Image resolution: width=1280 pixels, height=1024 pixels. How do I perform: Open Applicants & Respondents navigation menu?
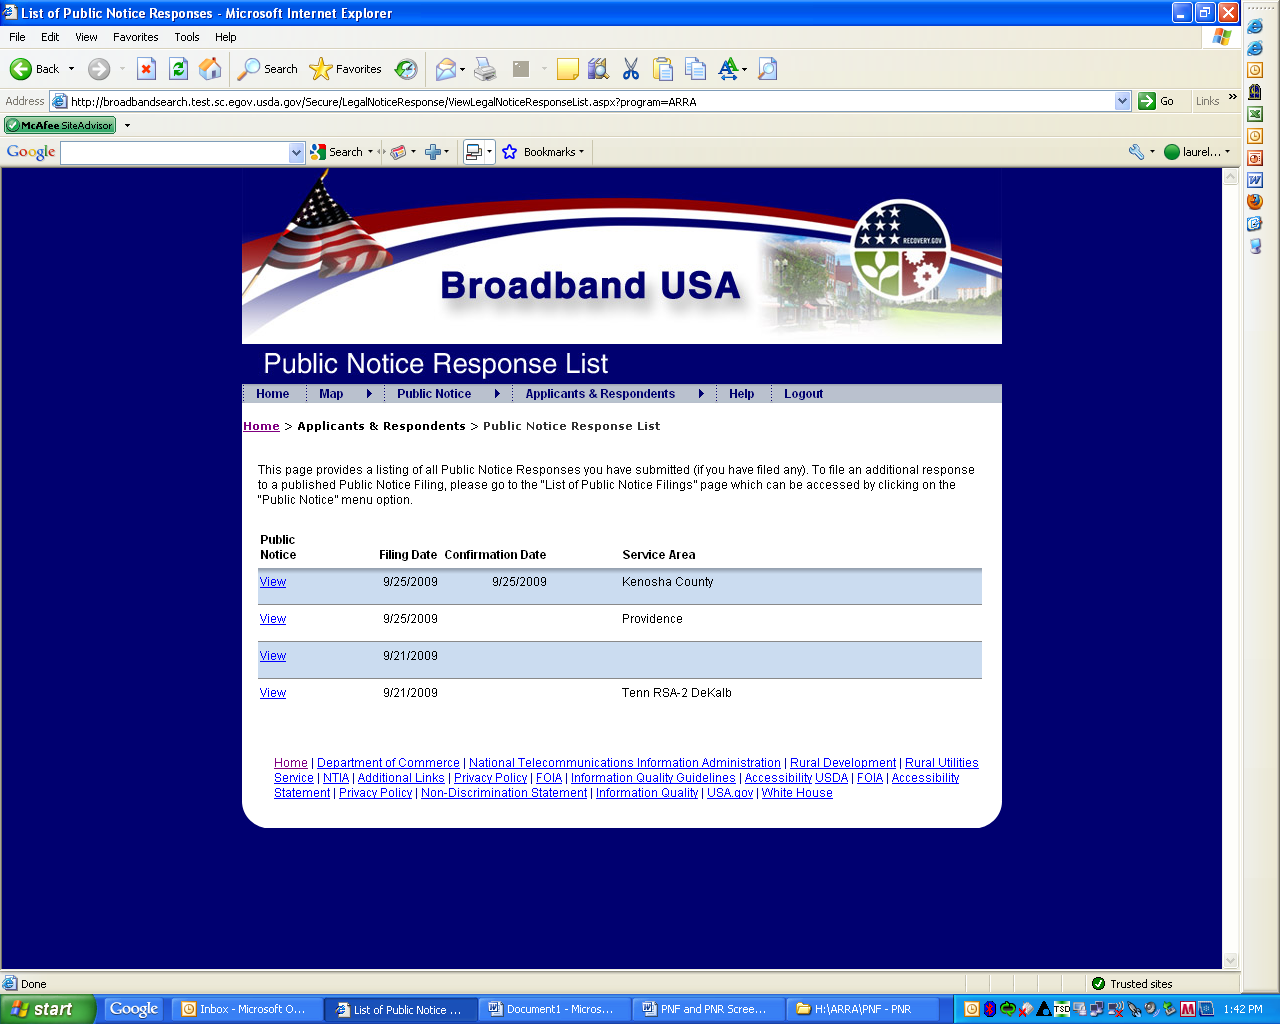point(600,394)
